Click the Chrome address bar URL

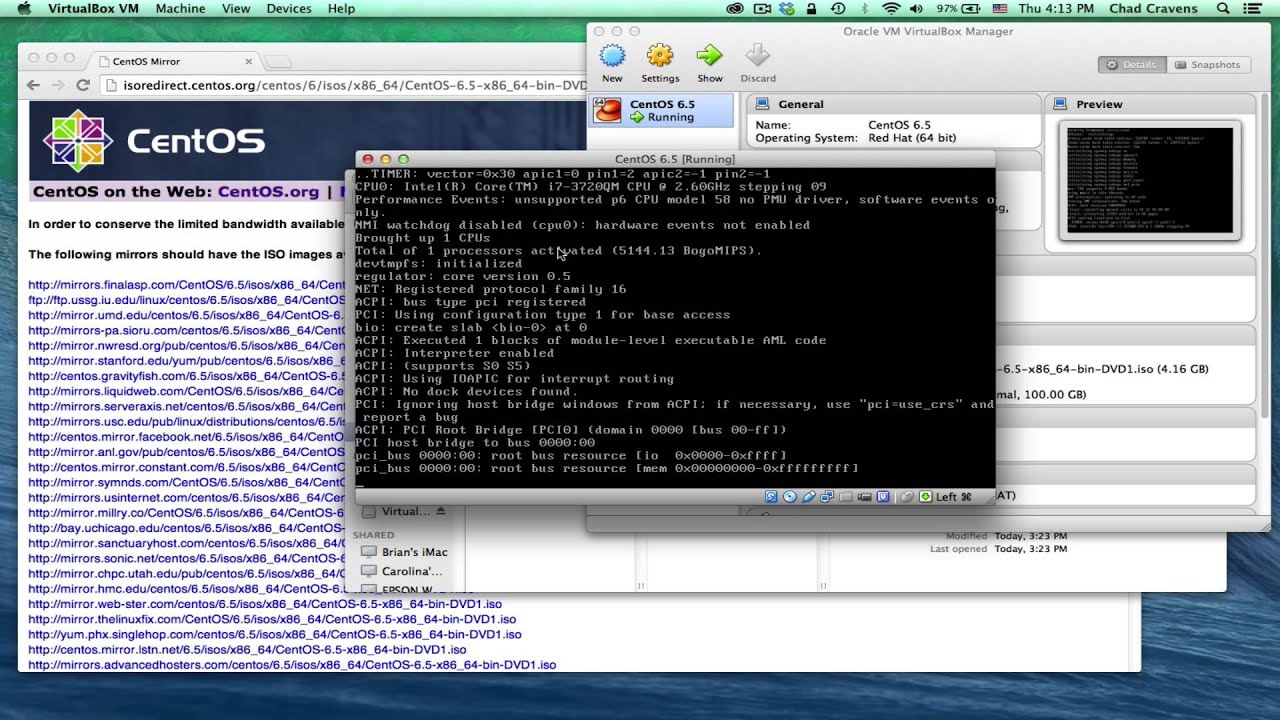click(355, 86)
